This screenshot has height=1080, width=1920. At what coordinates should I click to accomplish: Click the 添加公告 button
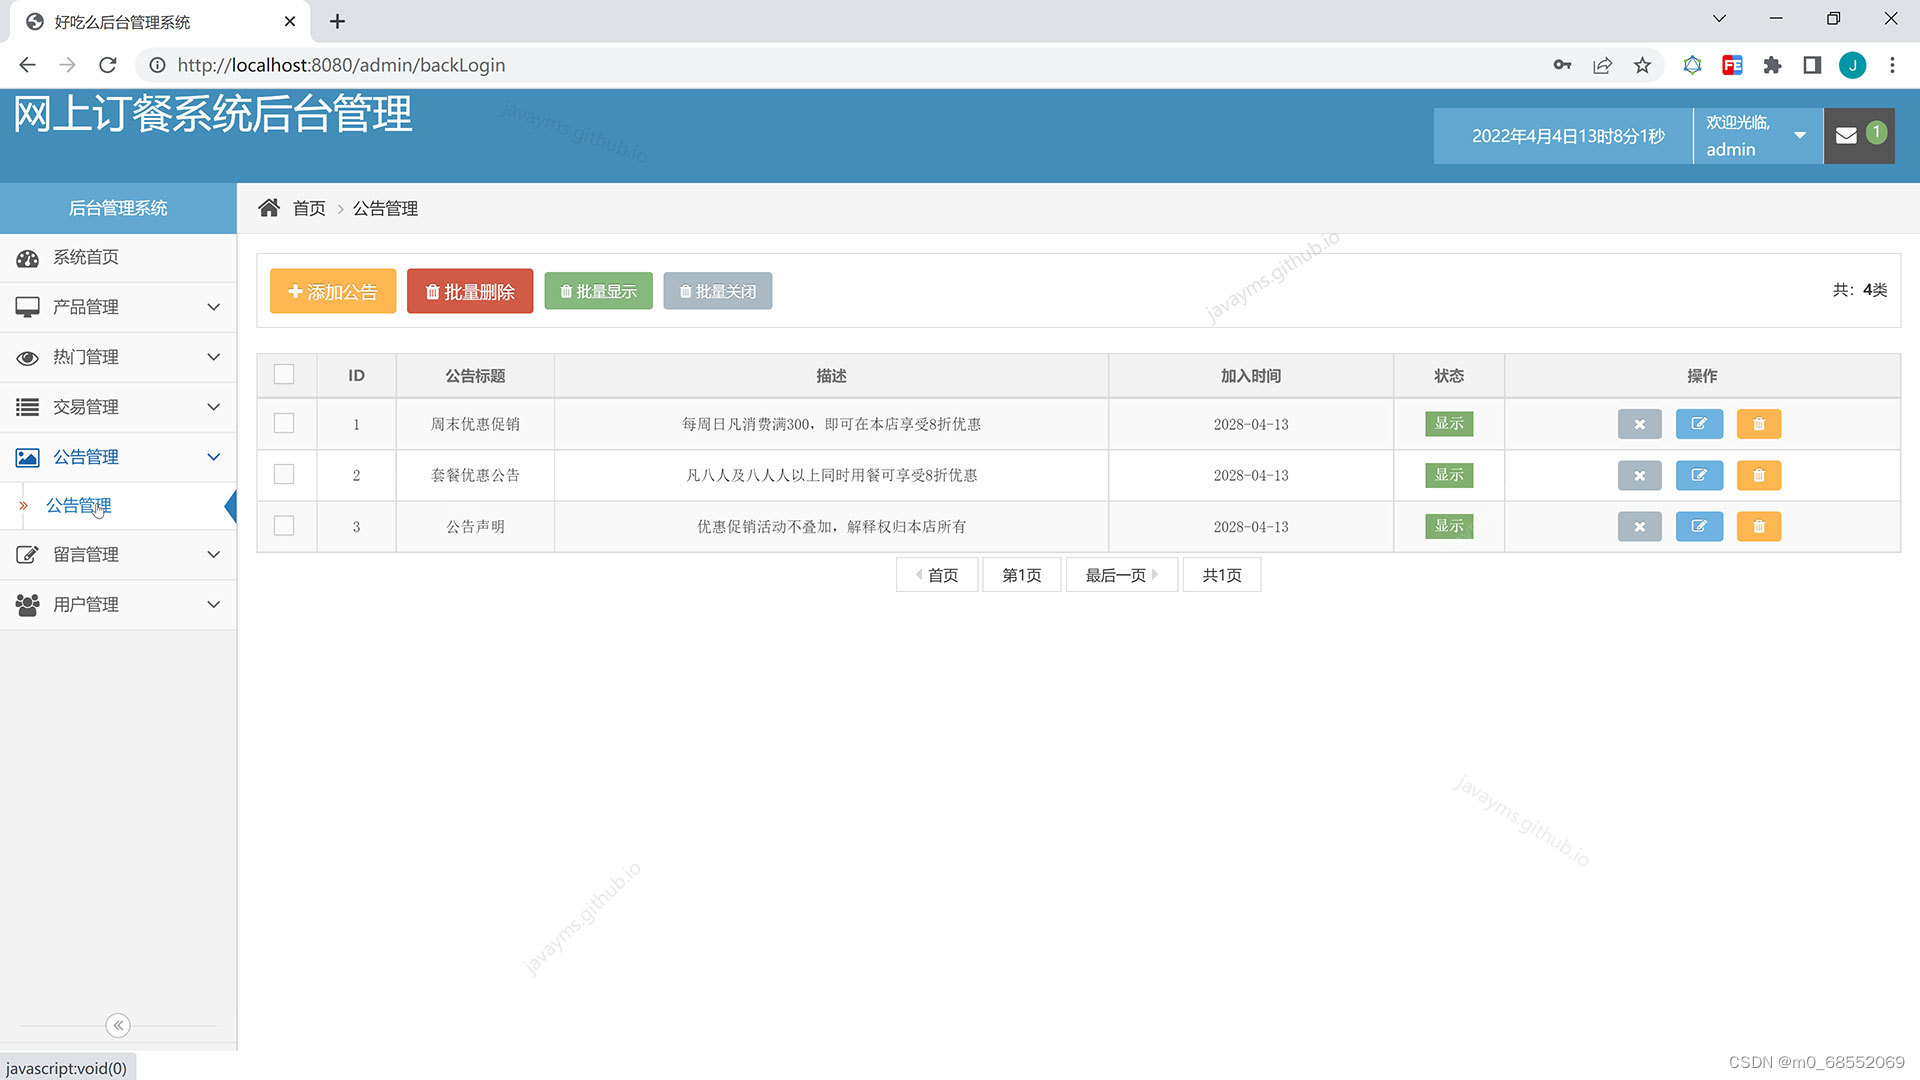coord(332,291)
